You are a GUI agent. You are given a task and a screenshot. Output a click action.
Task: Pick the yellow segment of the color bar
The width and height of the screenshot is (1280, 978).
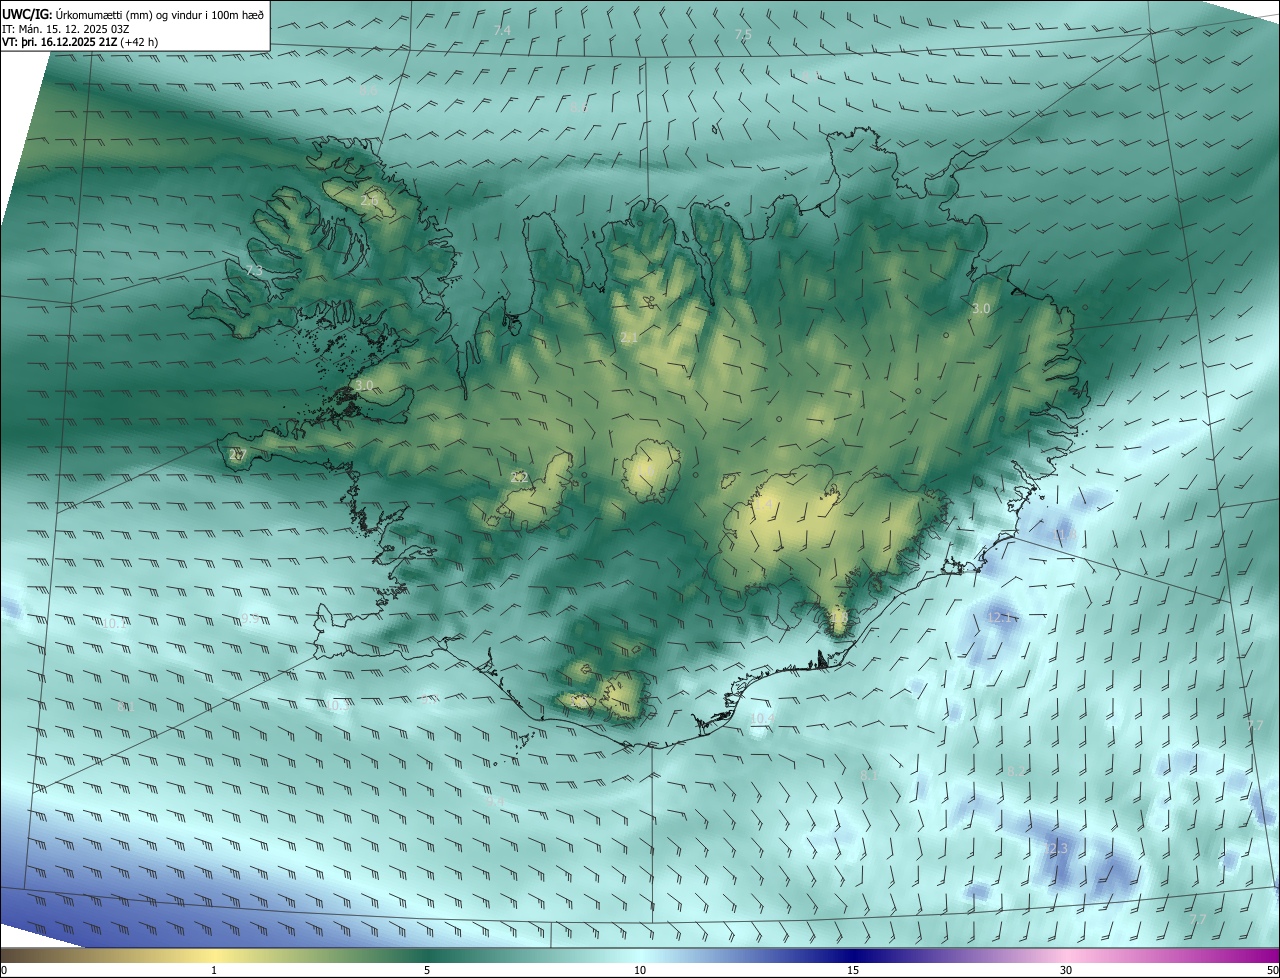point(215,955)
